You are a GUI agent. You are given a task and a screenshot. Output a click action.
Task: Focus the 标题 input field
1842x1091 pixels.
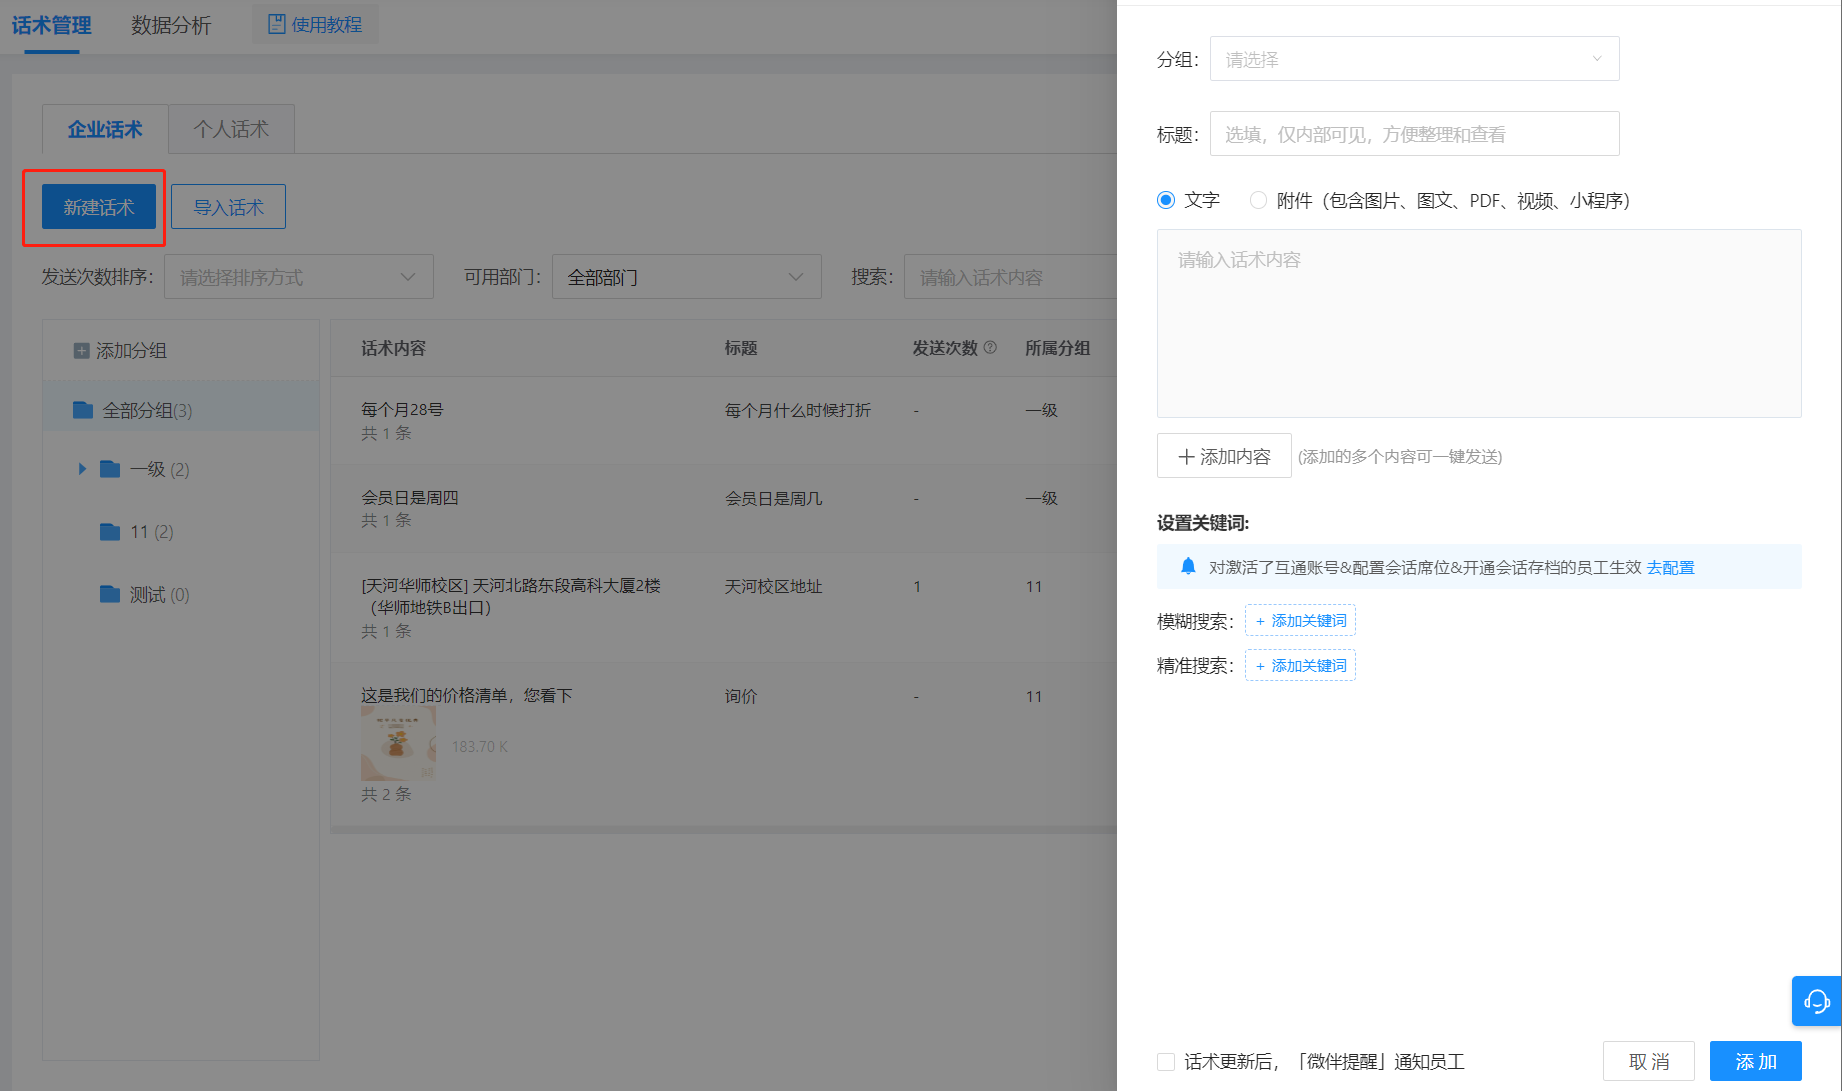pos(1414,133)
